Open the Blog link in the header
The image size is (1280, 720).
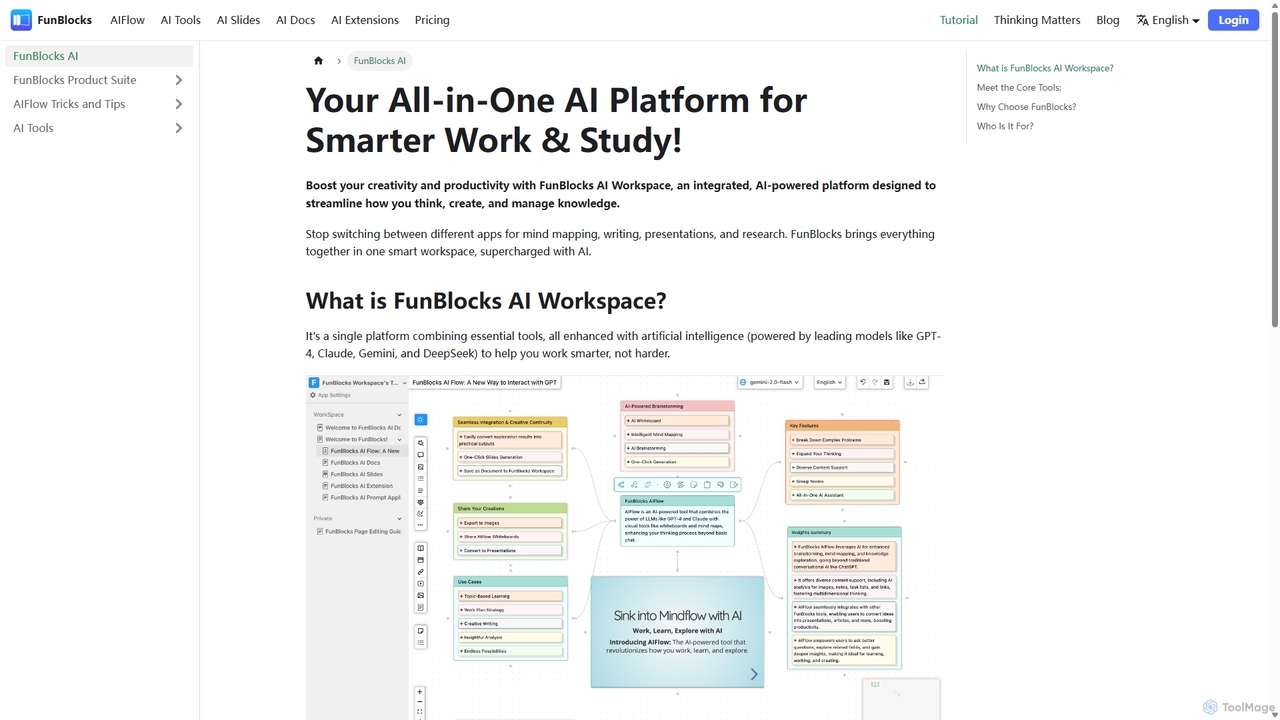click(1108, 20)
